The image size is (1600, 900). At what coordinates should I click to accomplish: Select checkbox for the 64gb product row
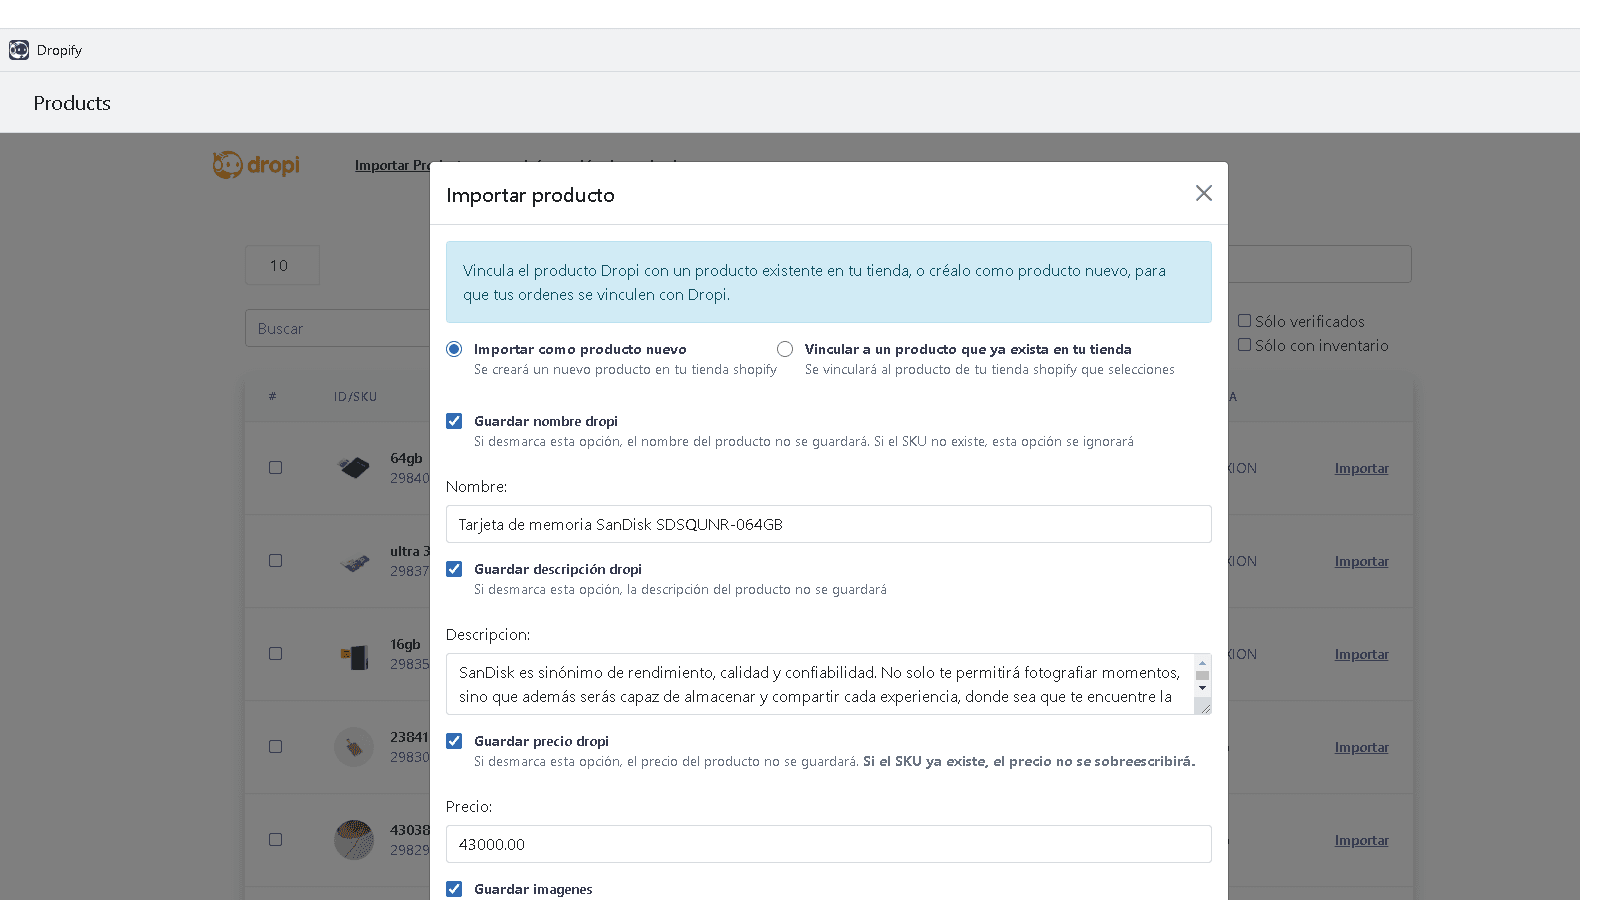click(x=275, y=467)
